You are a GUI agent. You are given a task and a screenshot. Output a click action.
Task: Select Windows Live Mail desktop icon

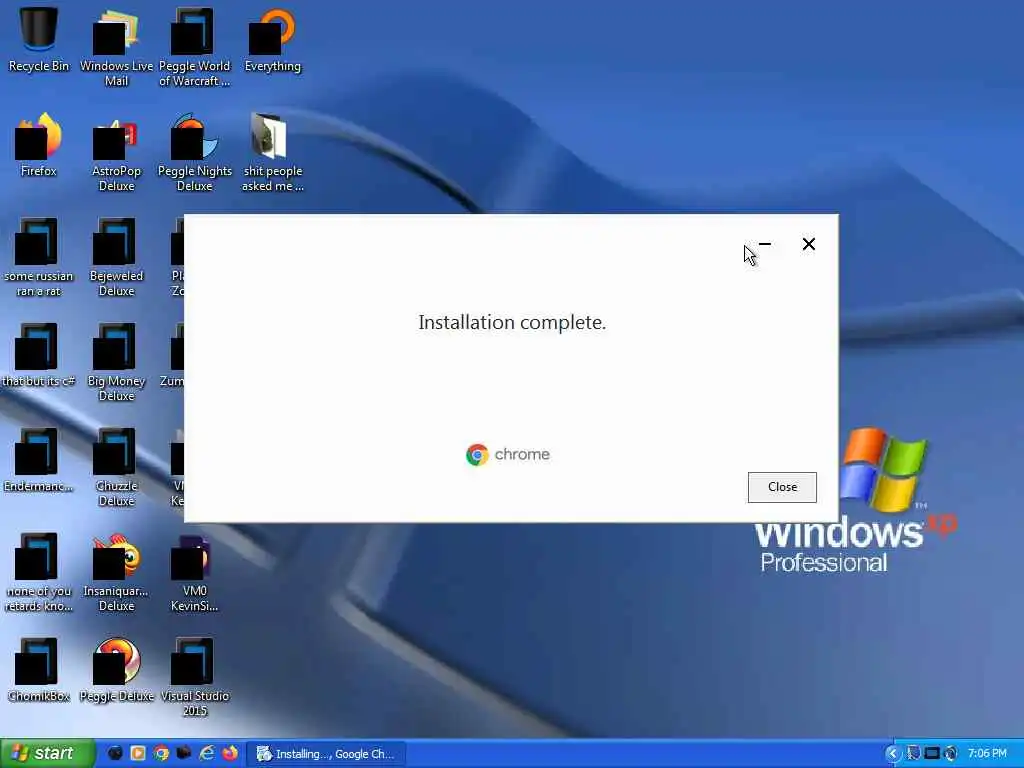[x=116, y=48]
